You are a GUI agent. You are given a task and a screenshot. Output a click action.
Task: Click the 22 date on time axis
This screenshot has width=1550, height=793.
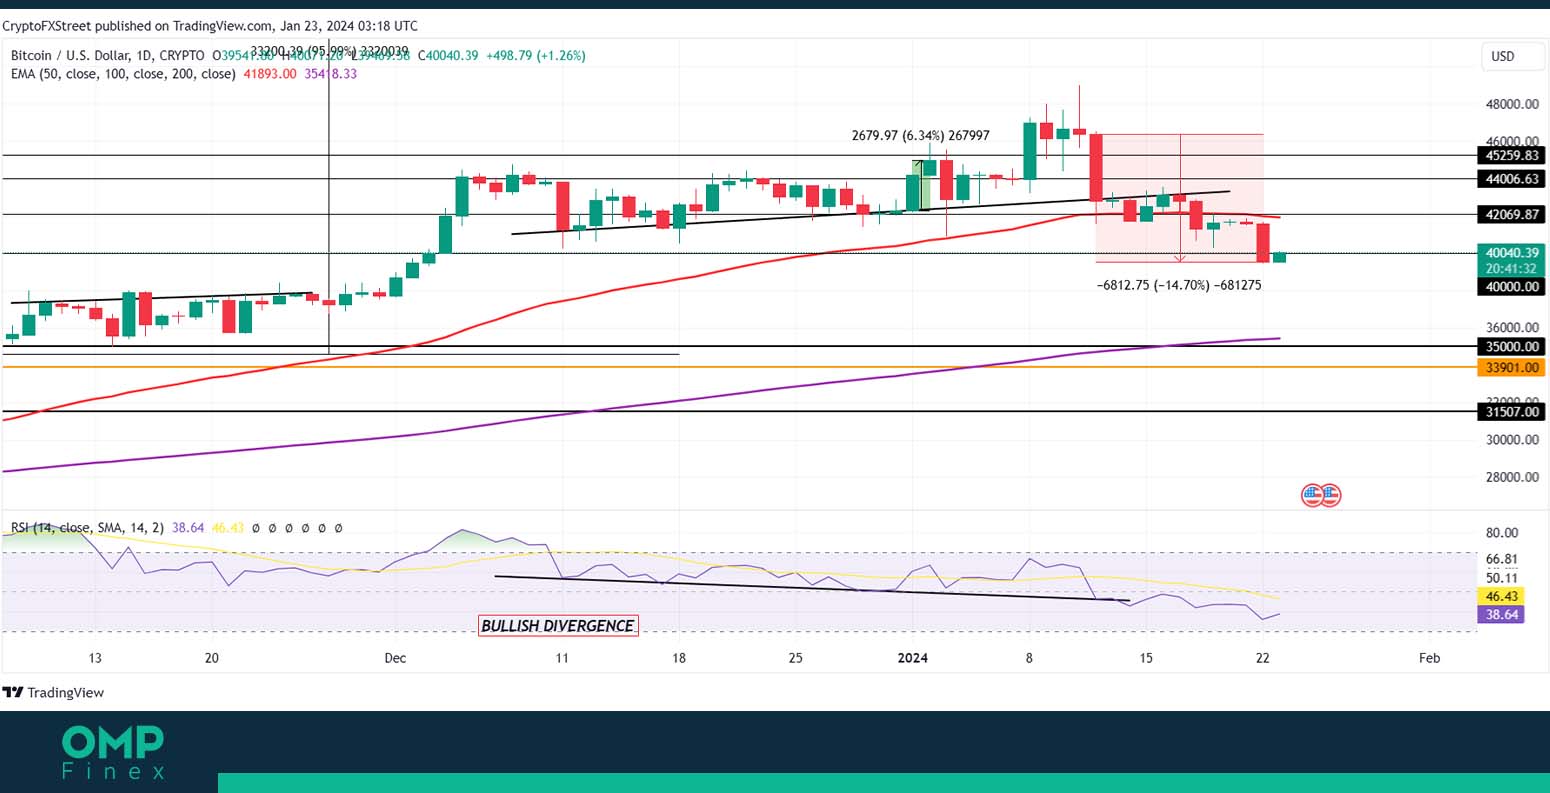[1263, 658]
